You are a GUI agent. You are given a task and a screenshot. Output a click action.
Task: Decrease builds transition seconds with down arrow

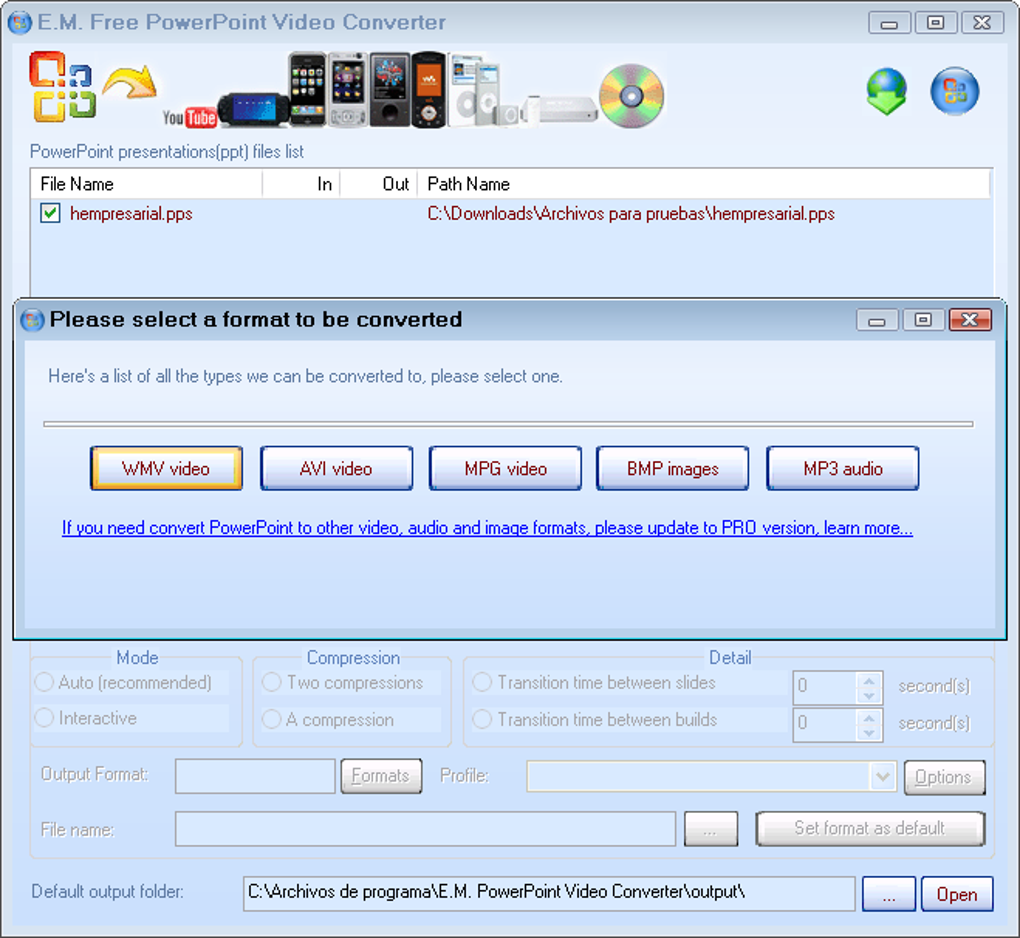(869, 732)
